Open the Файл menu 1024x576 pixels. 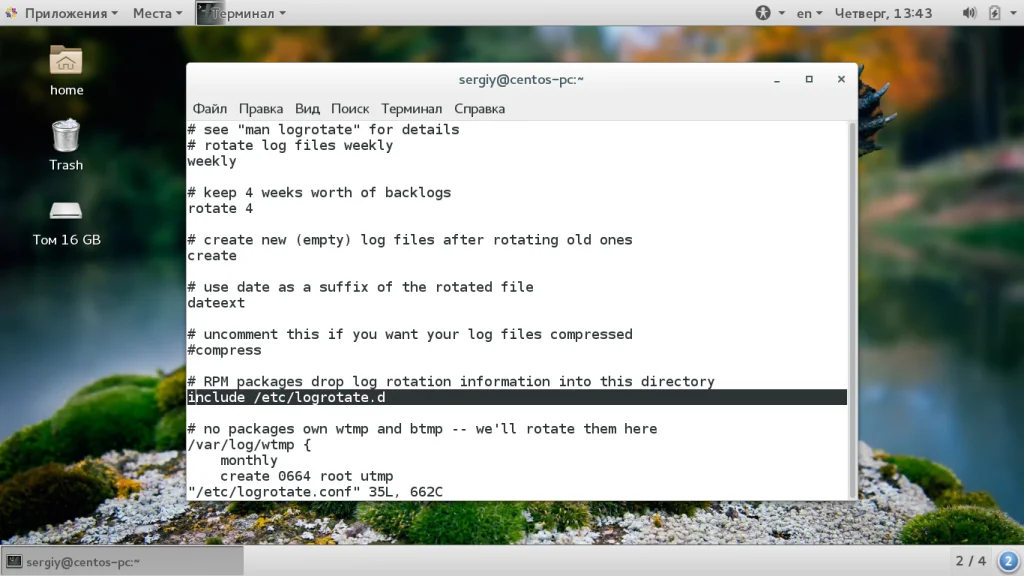pyautogui.click(x=210, y=108)
